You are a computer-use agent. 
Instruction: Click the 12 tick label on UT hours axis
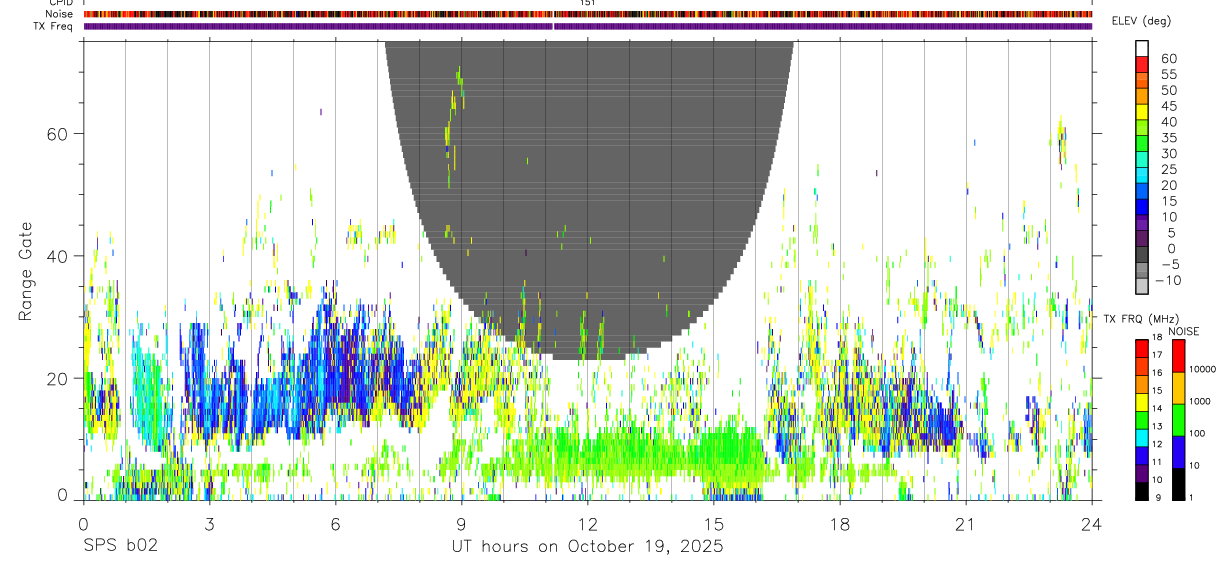point(587,524)
